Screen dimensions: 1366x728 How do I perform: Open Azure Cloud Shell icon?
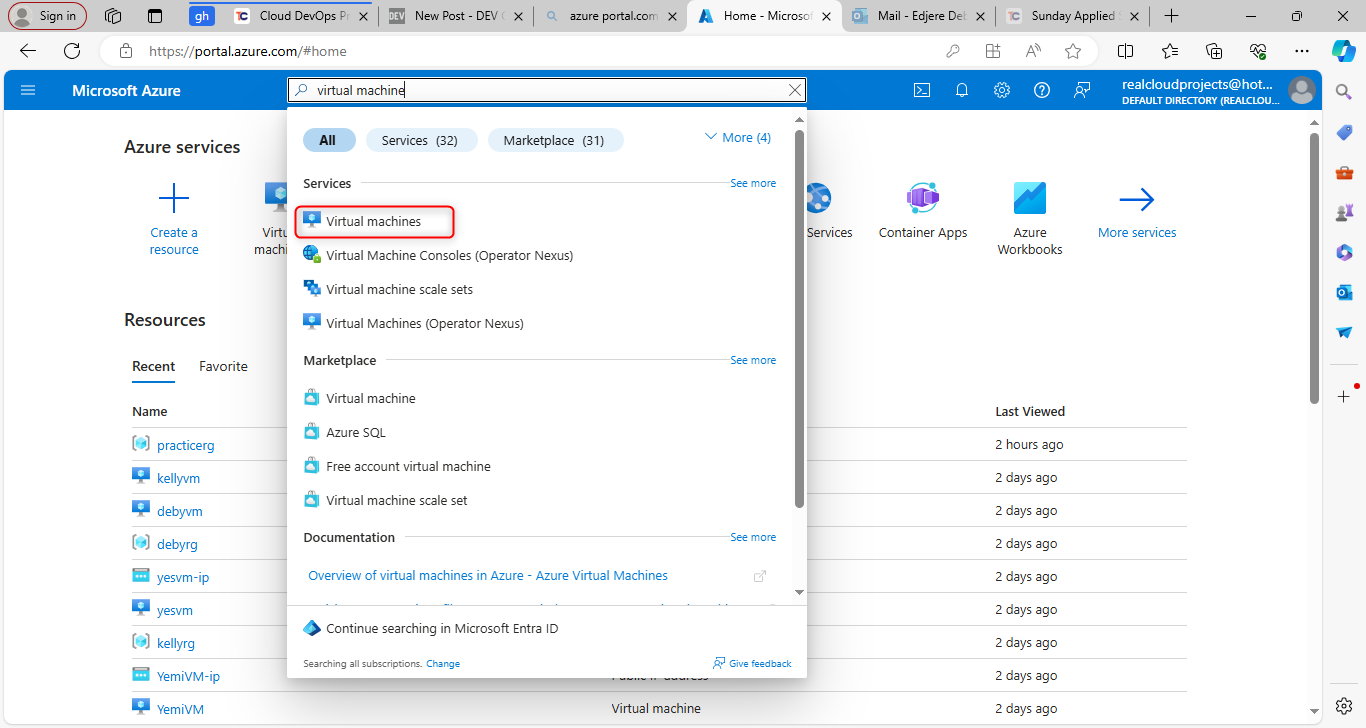click(922, 90)
